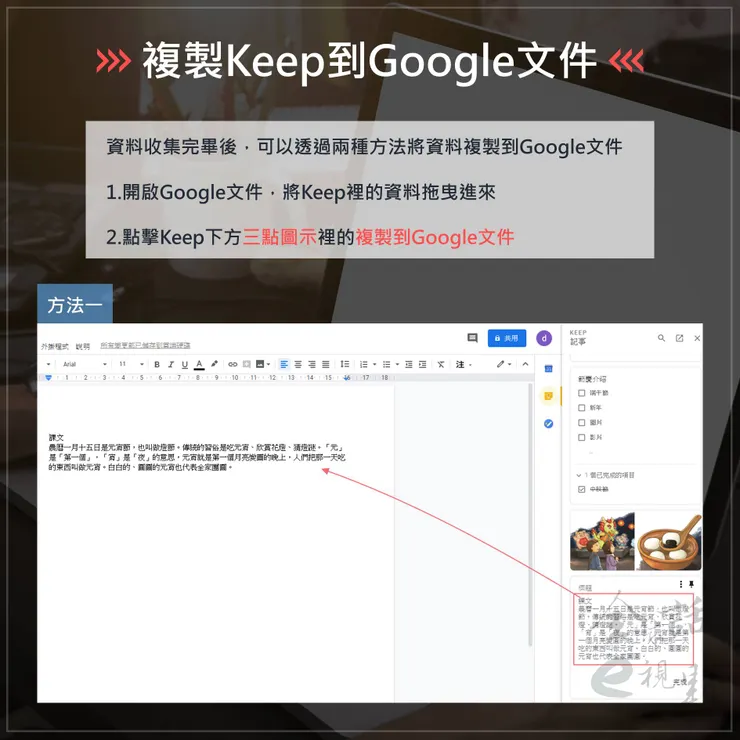The width and height of the screenshot is (740, 740).
Task: Open the insert image dropdown arrow
Action: point(269,364)
